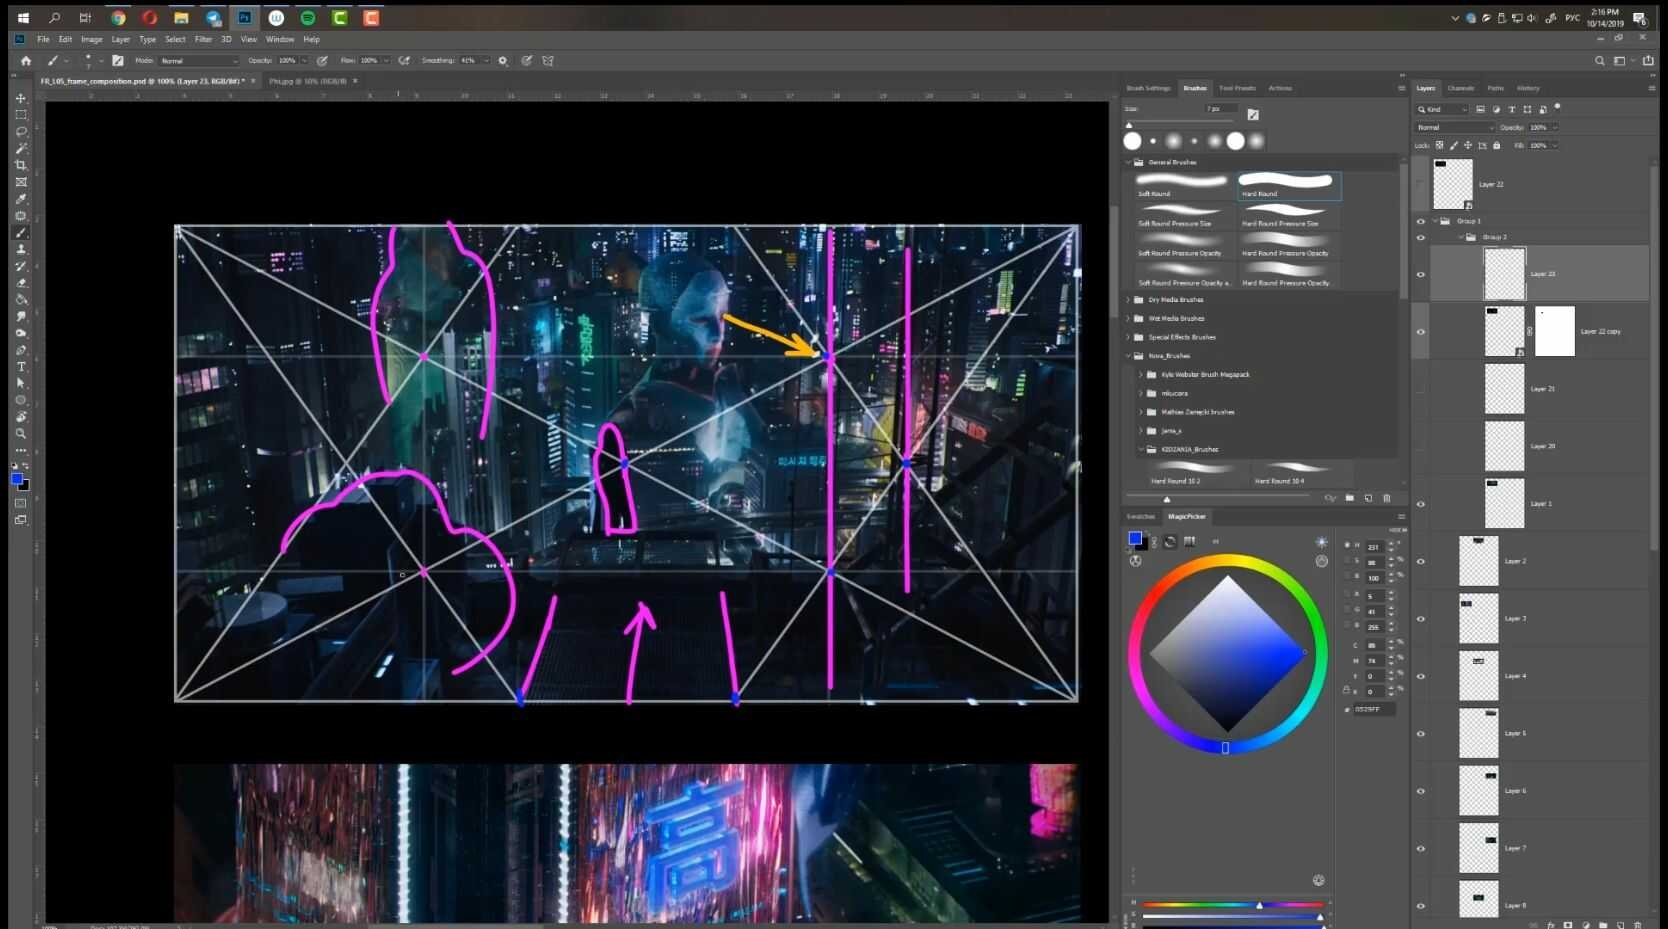Select the Lasso tool
The width and height of the screenshot is (1668, 929).
point(21,132)
